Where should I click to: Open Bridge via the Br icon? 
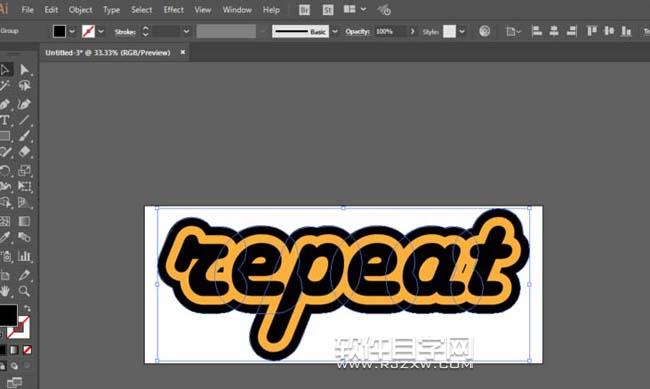(x=304, y=10)
